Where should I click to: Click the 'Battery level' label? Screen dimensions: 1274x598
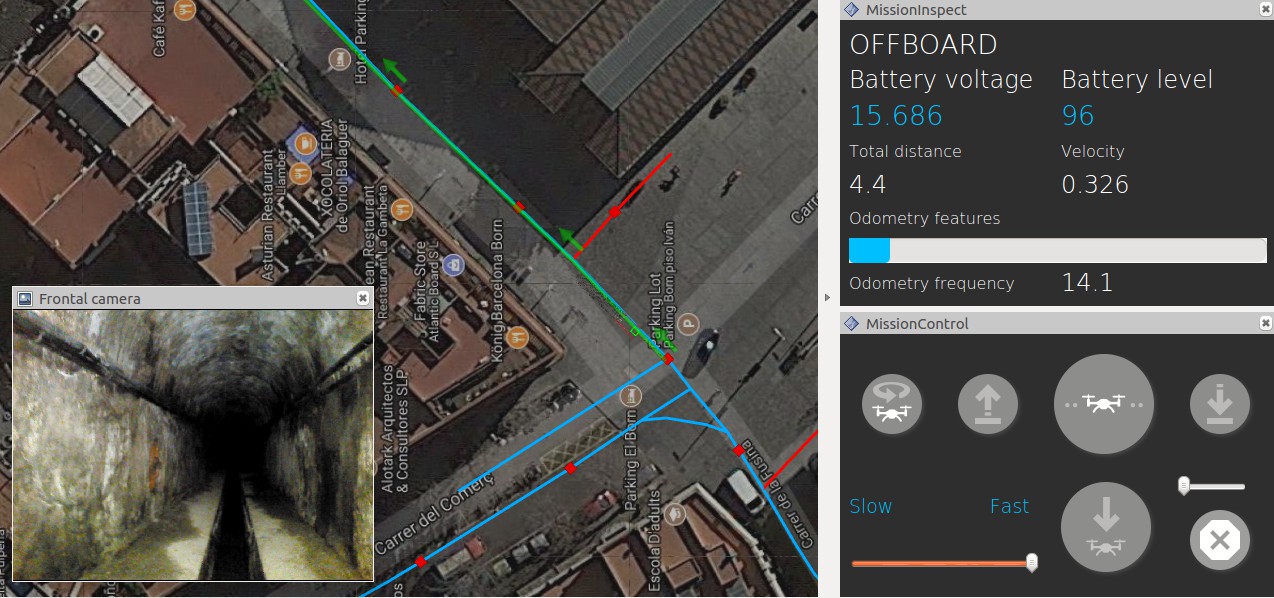pyautogui.click(x=1137, y=80)
